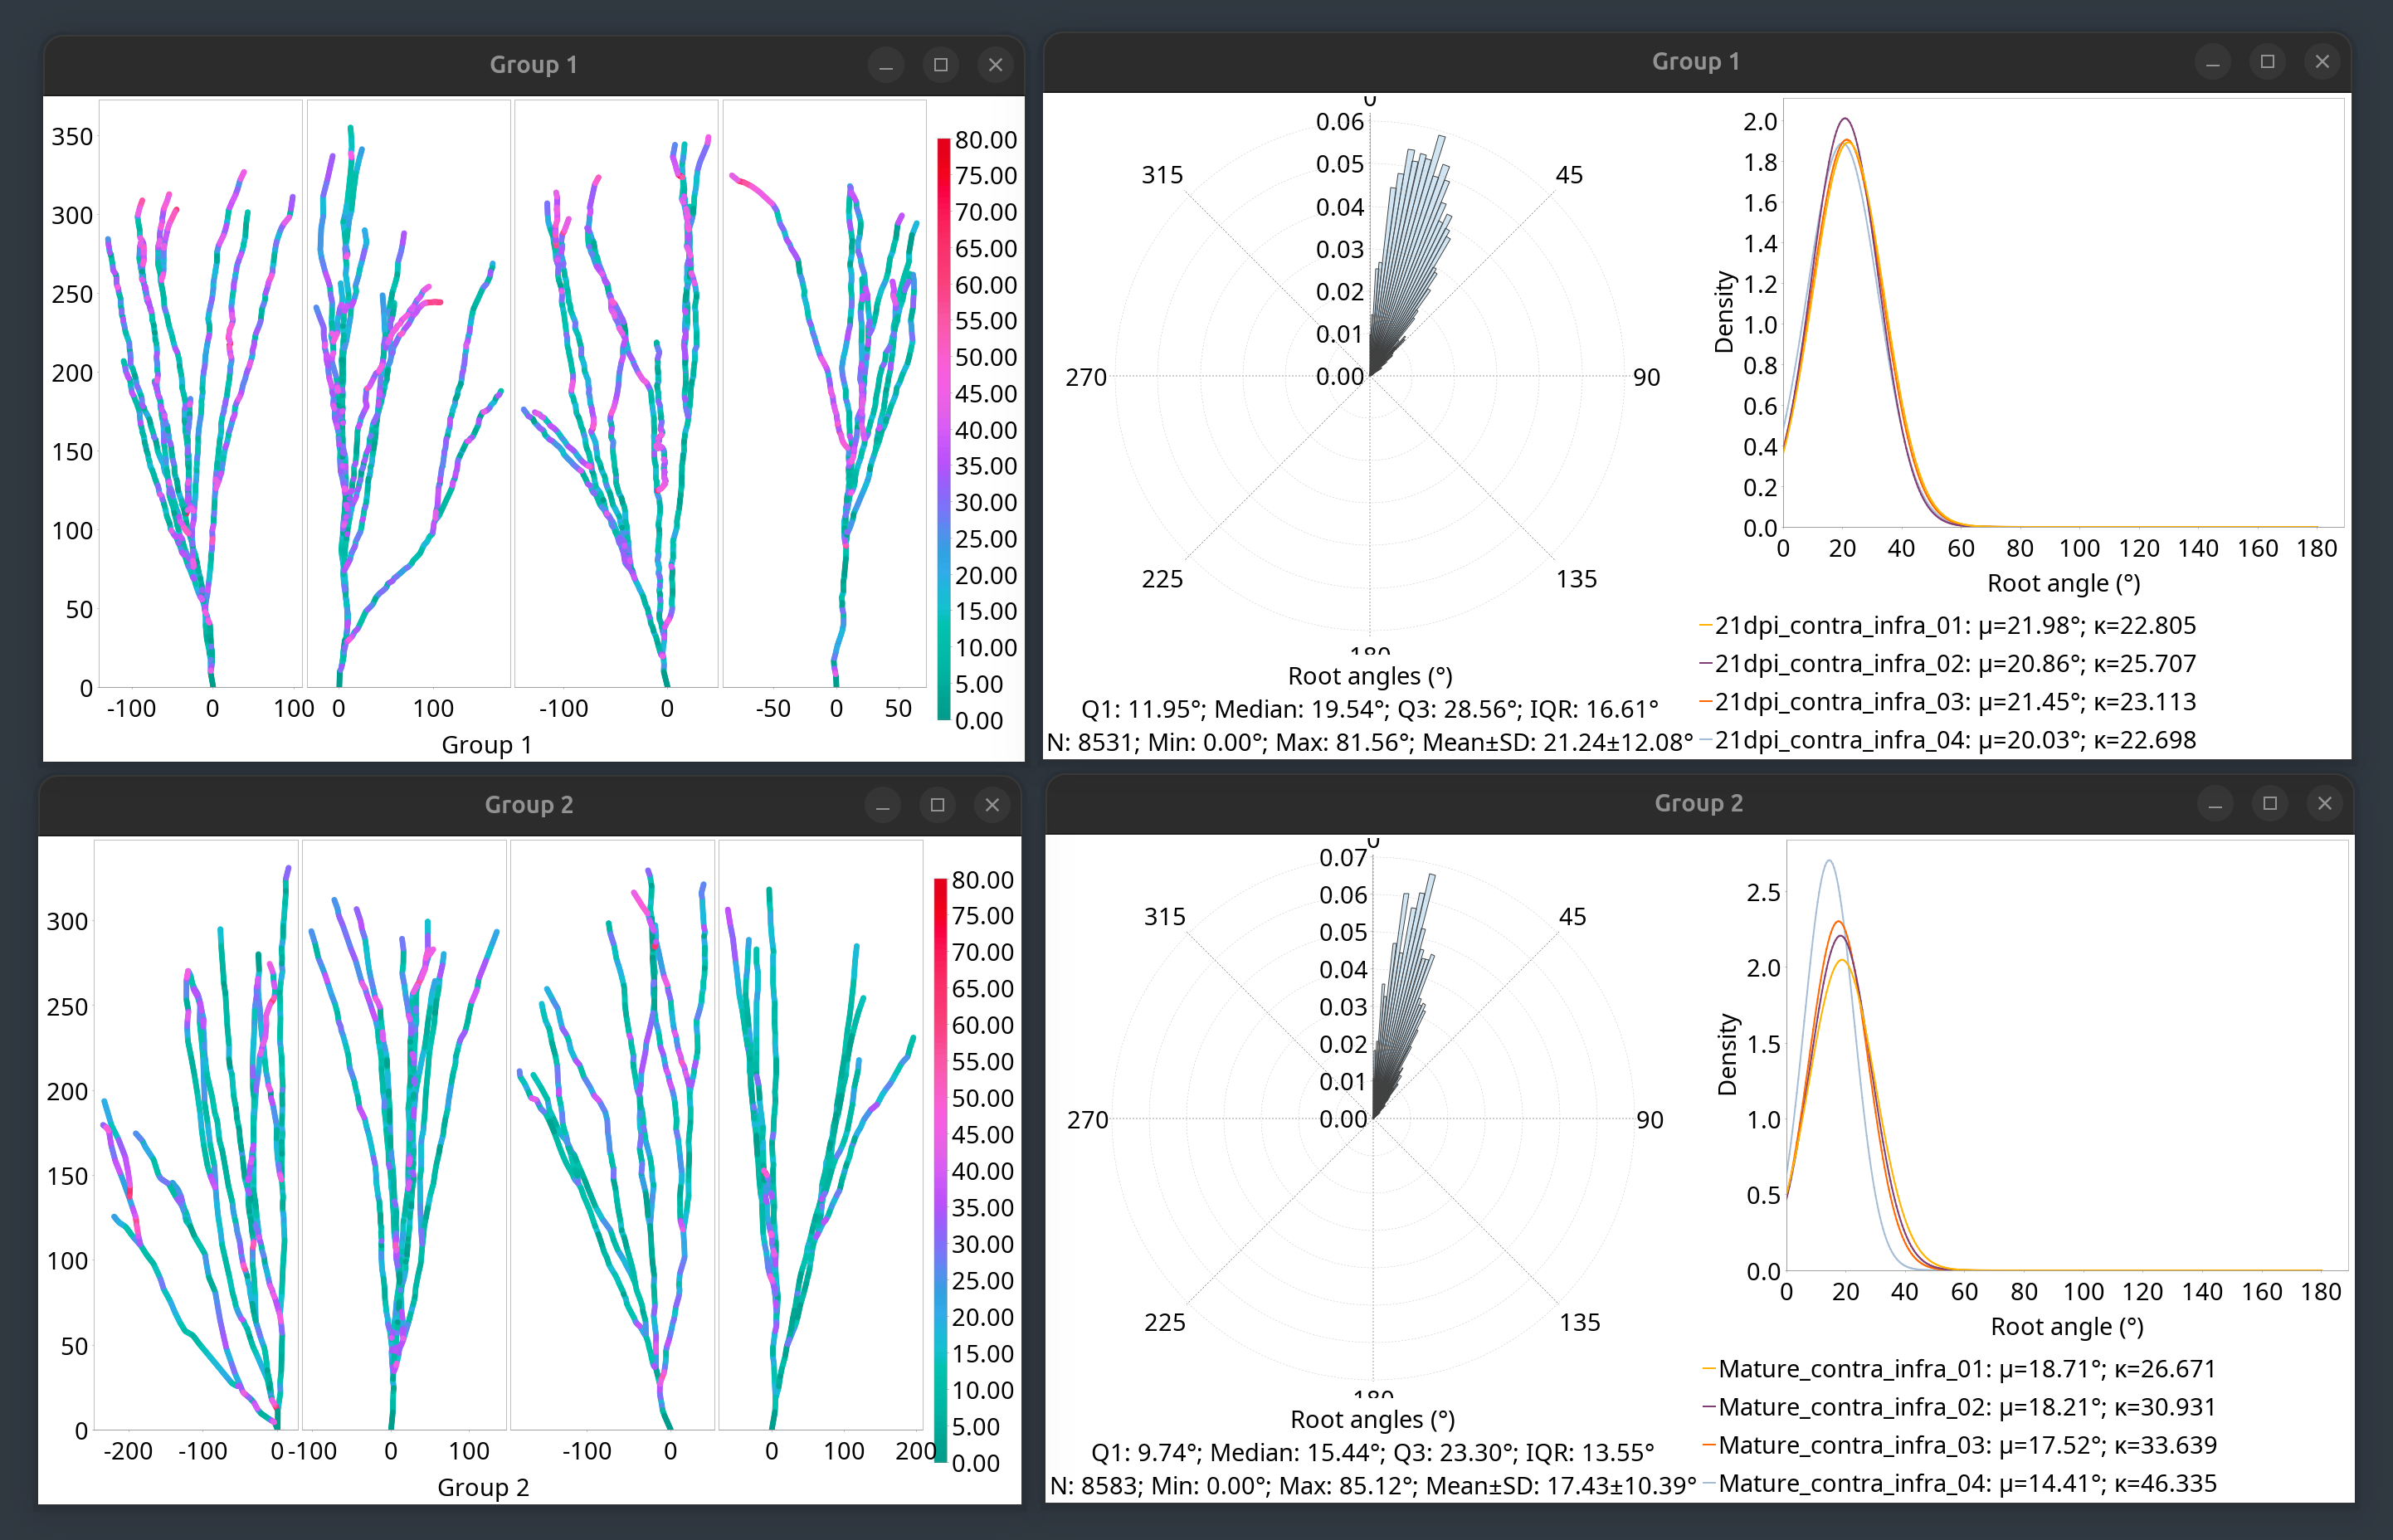Close the Group 2 root tracing window

coord(992,805)
